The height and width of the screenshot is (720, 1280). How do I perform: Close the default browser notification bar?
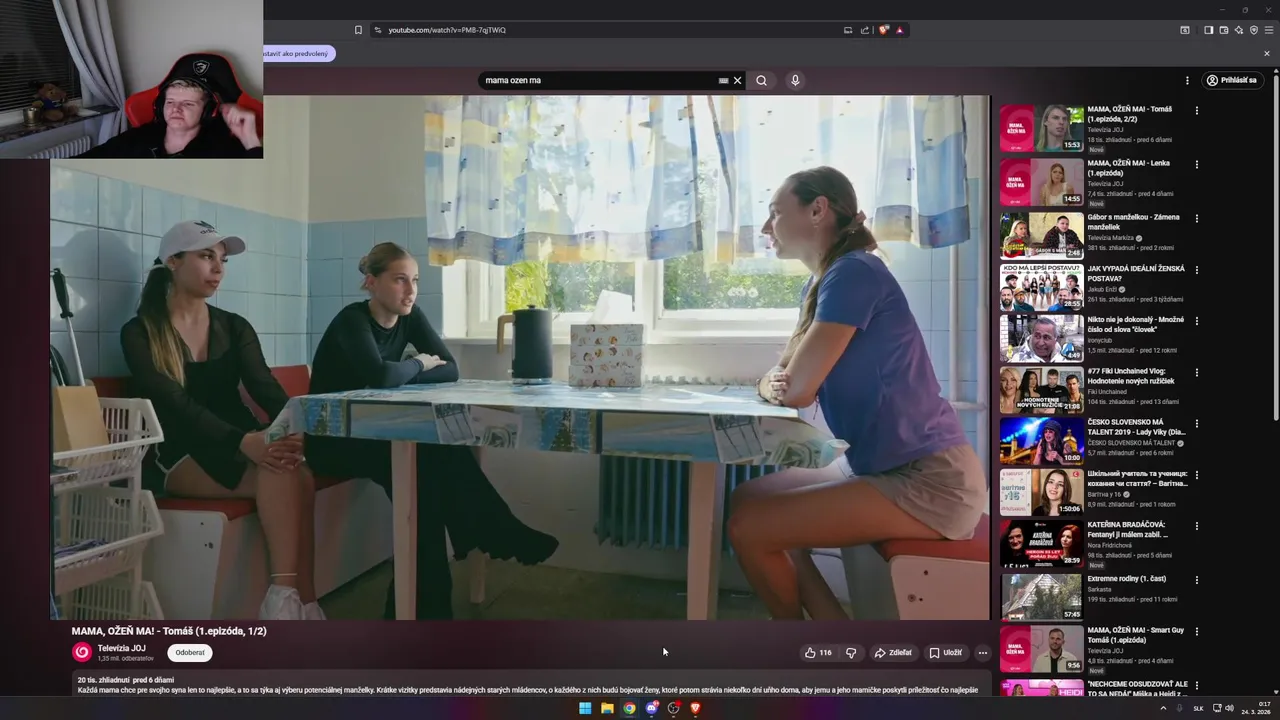click(x=1266, y=53)
